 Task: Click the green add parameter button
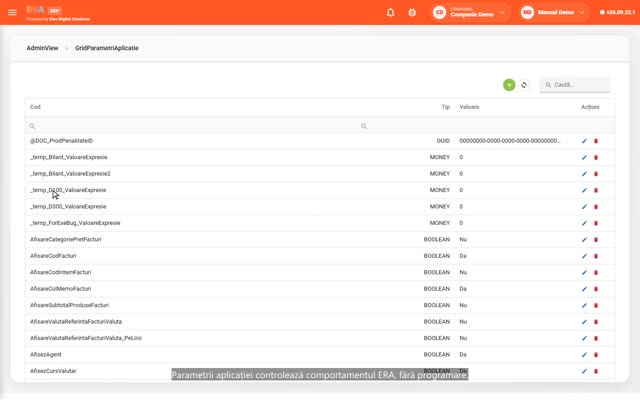[x=509, y=85]
